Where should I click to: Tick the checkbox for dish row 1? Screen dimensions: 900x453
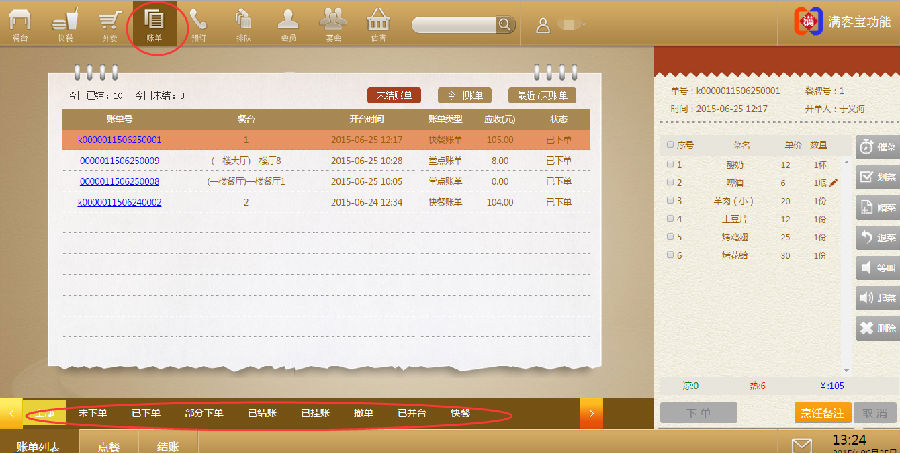(x=670, y=165)
